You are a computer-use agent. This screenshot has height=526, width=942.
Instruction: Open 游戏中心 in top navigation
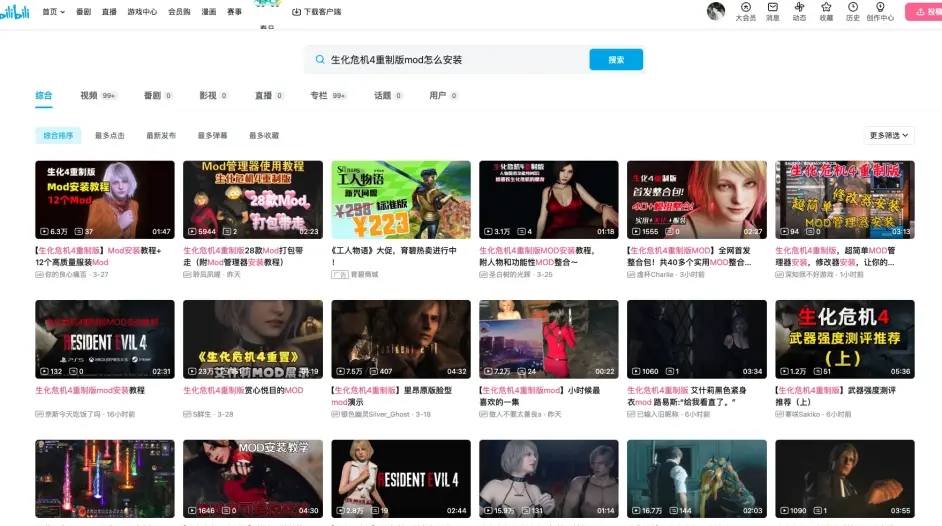[x=142, y=12]
